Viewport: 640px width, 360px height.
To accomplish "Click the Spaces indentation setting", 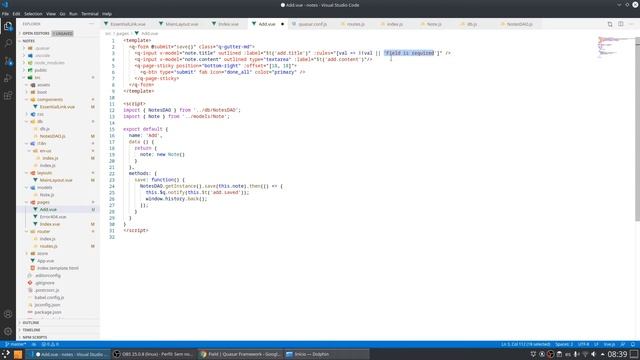I will point(564,344).
